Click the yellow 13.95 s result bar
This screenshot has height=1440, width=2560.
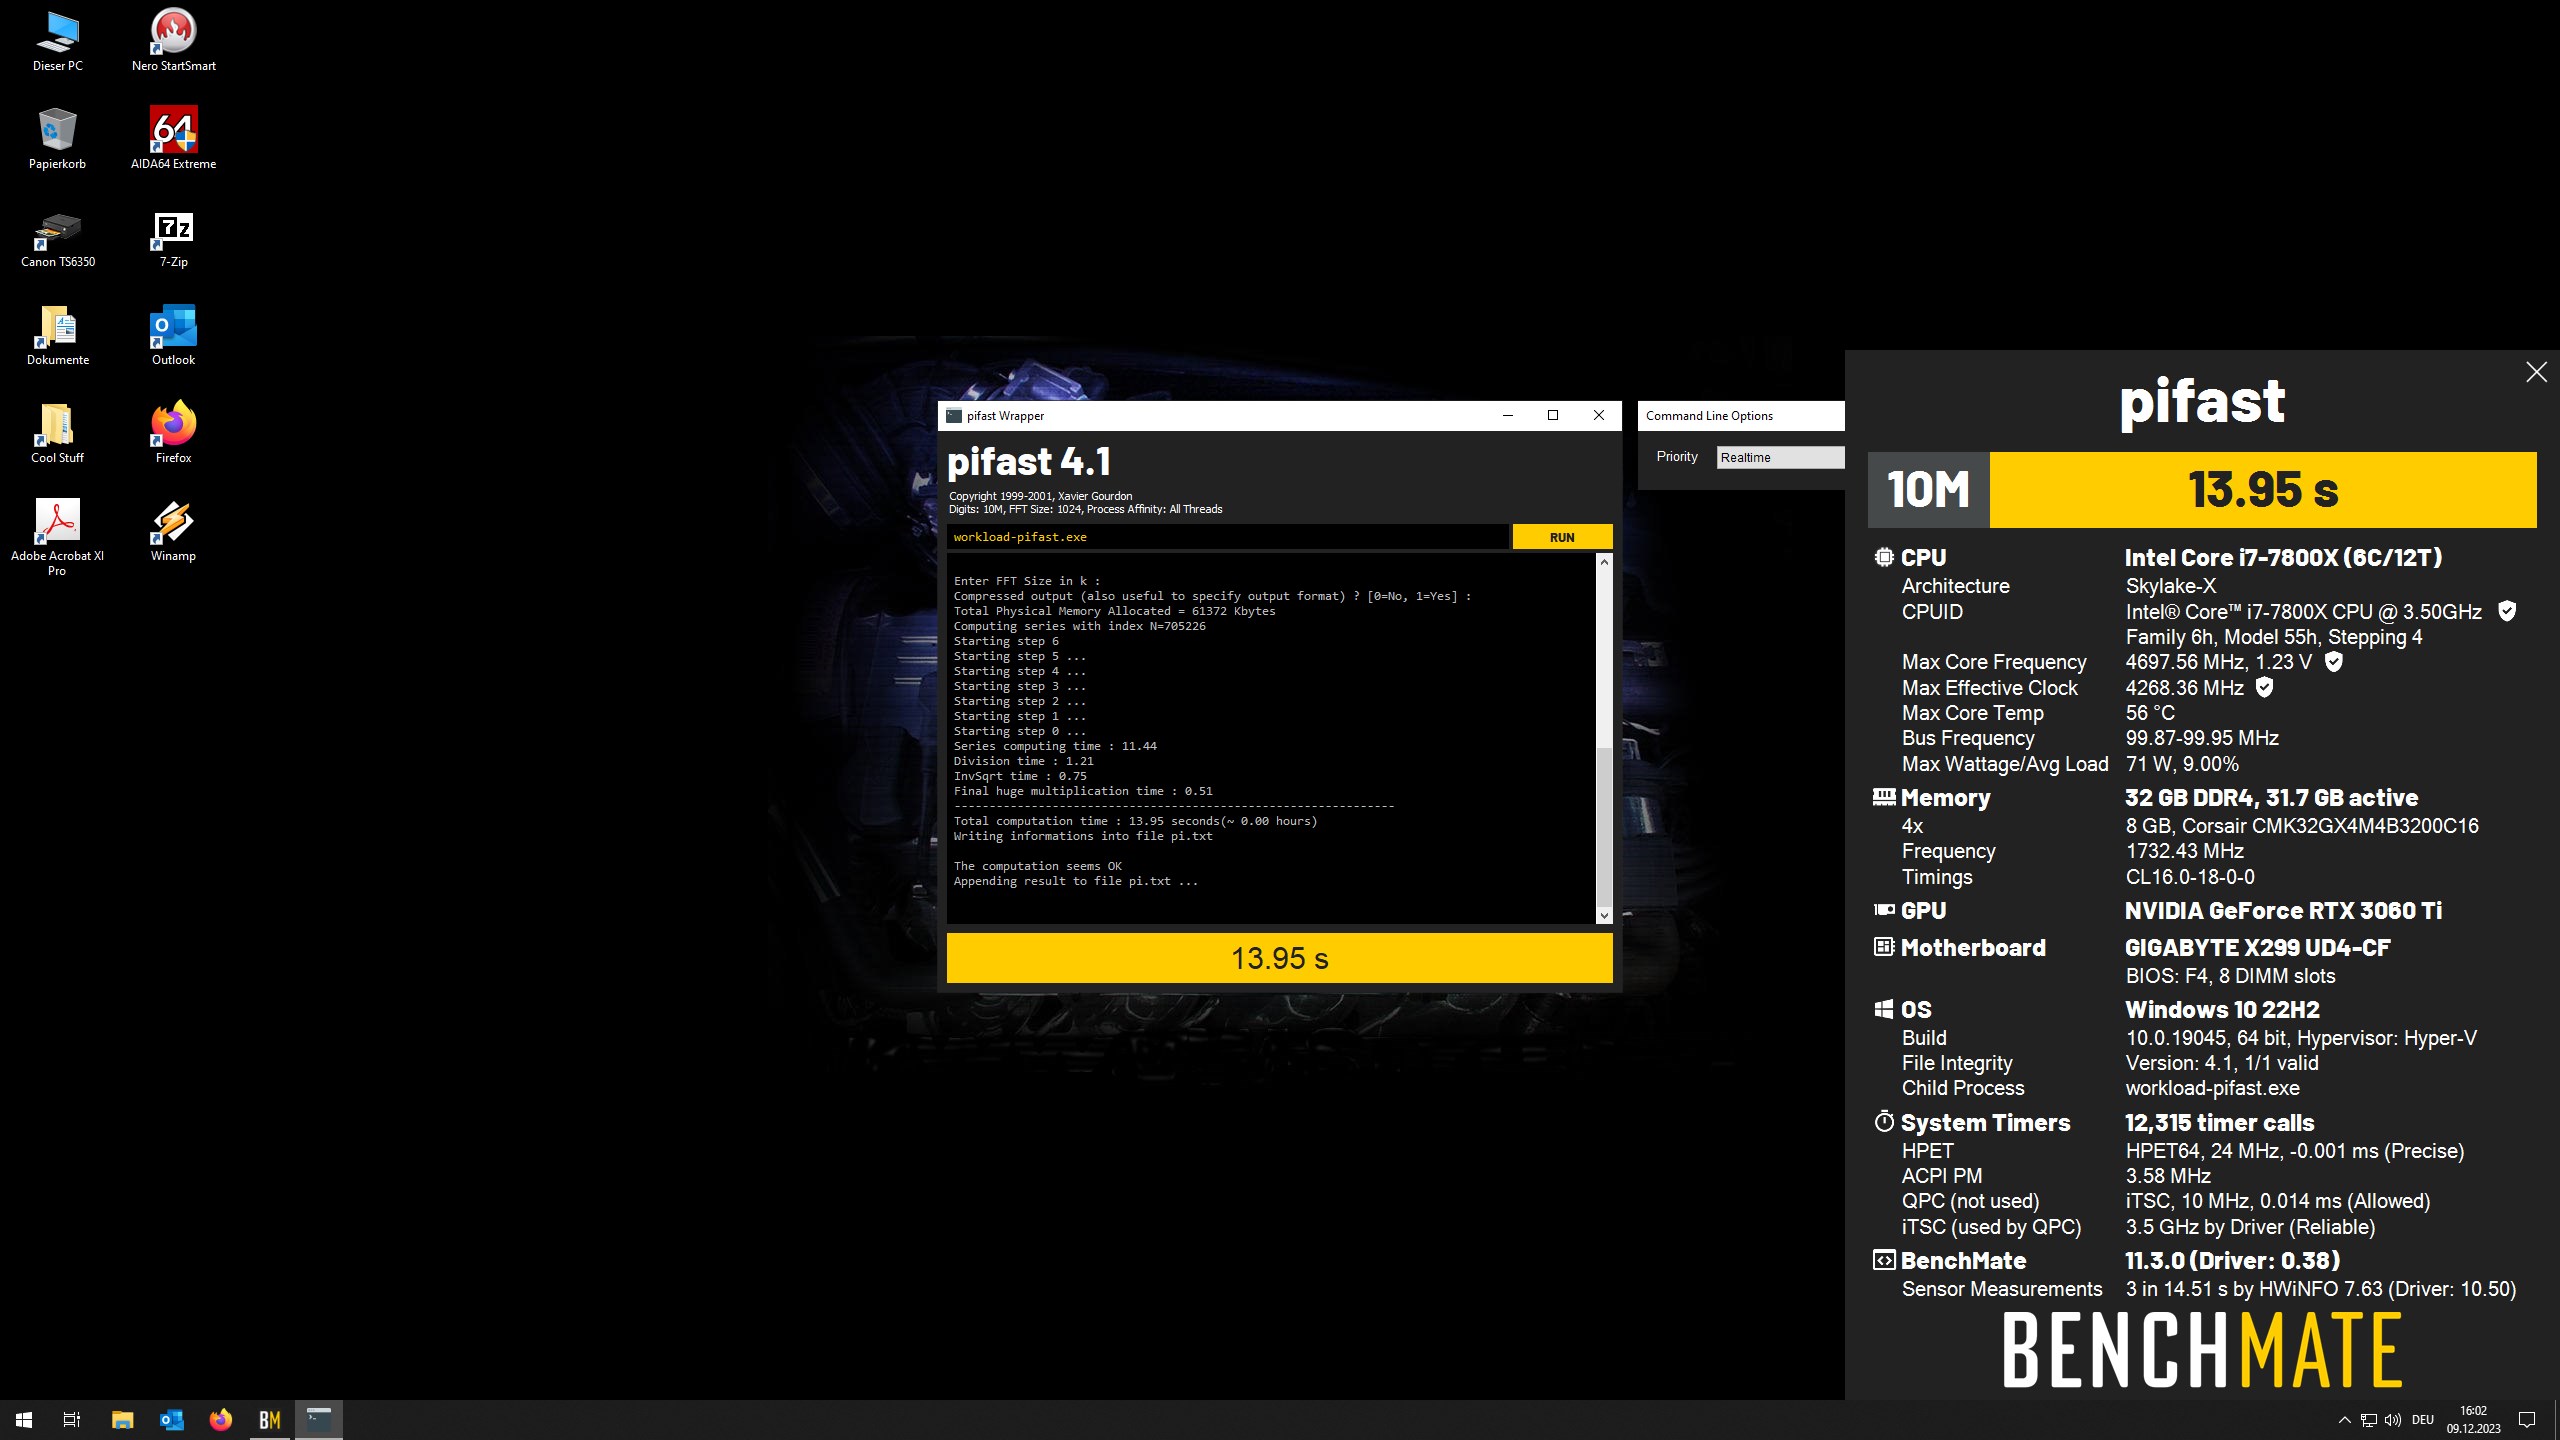[x=1279, y=958]
